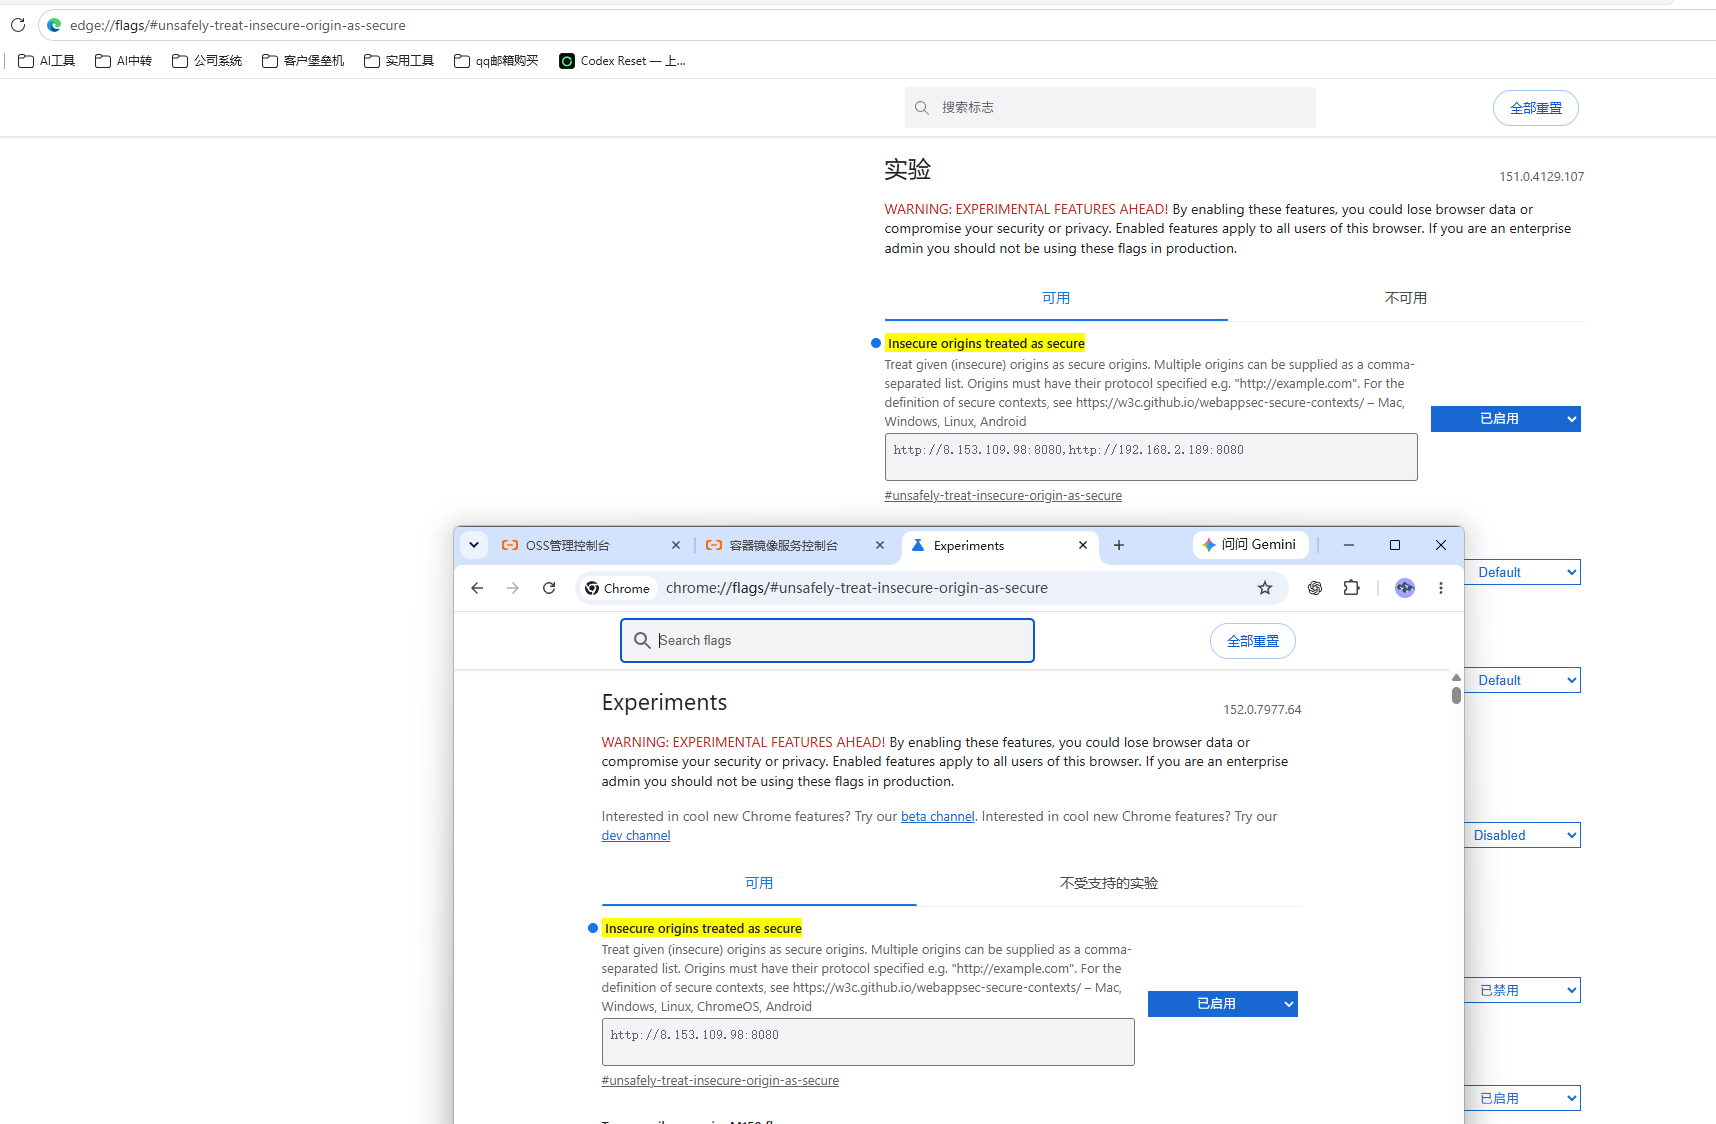
Task: Open Chrome's 已启用 dropdown for insecure origins
Action: [1223, 1004]
